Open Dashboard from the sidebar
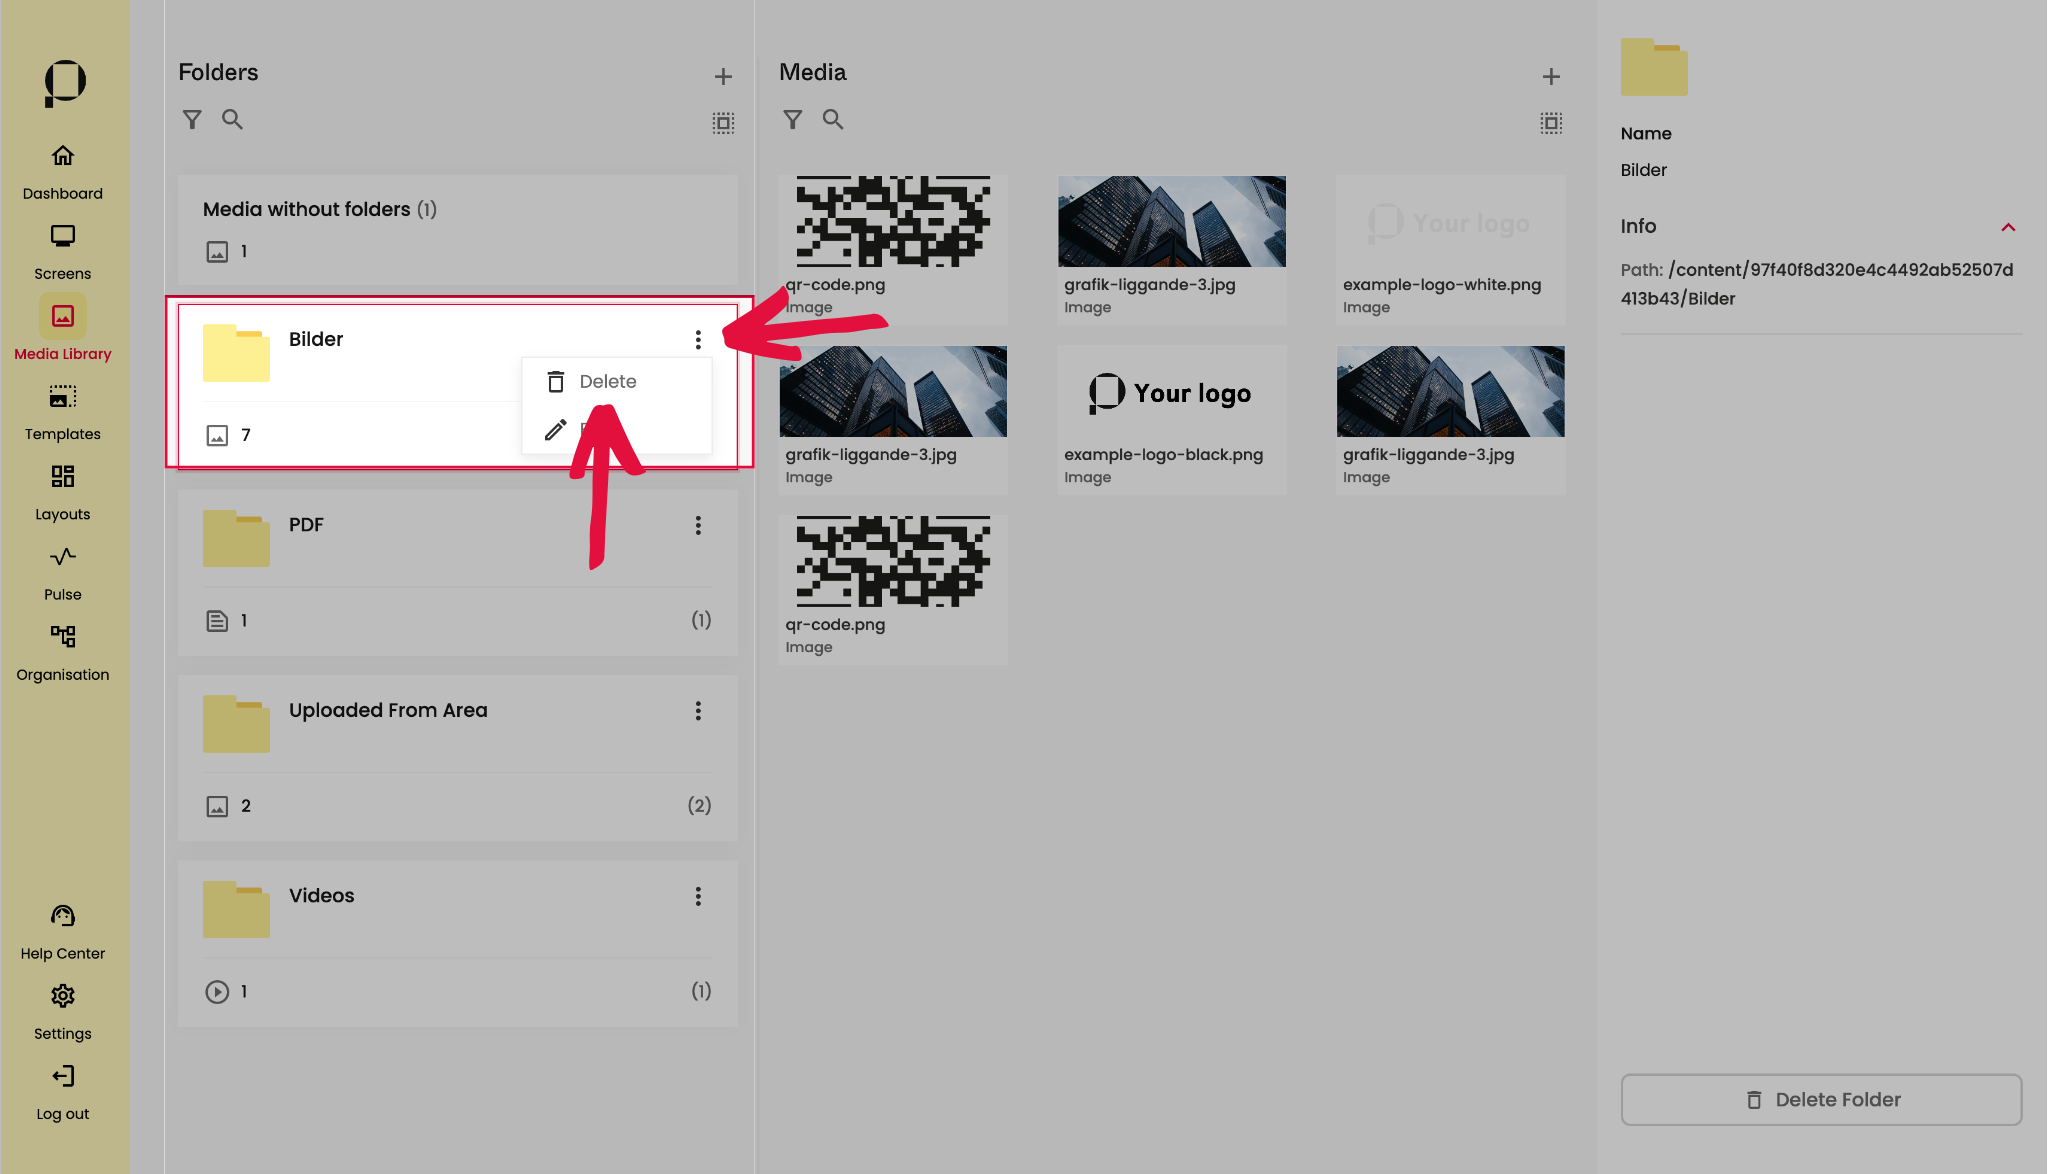Screen dimensions: 2048x1174 pyautogui.click(x=62, y=170)
